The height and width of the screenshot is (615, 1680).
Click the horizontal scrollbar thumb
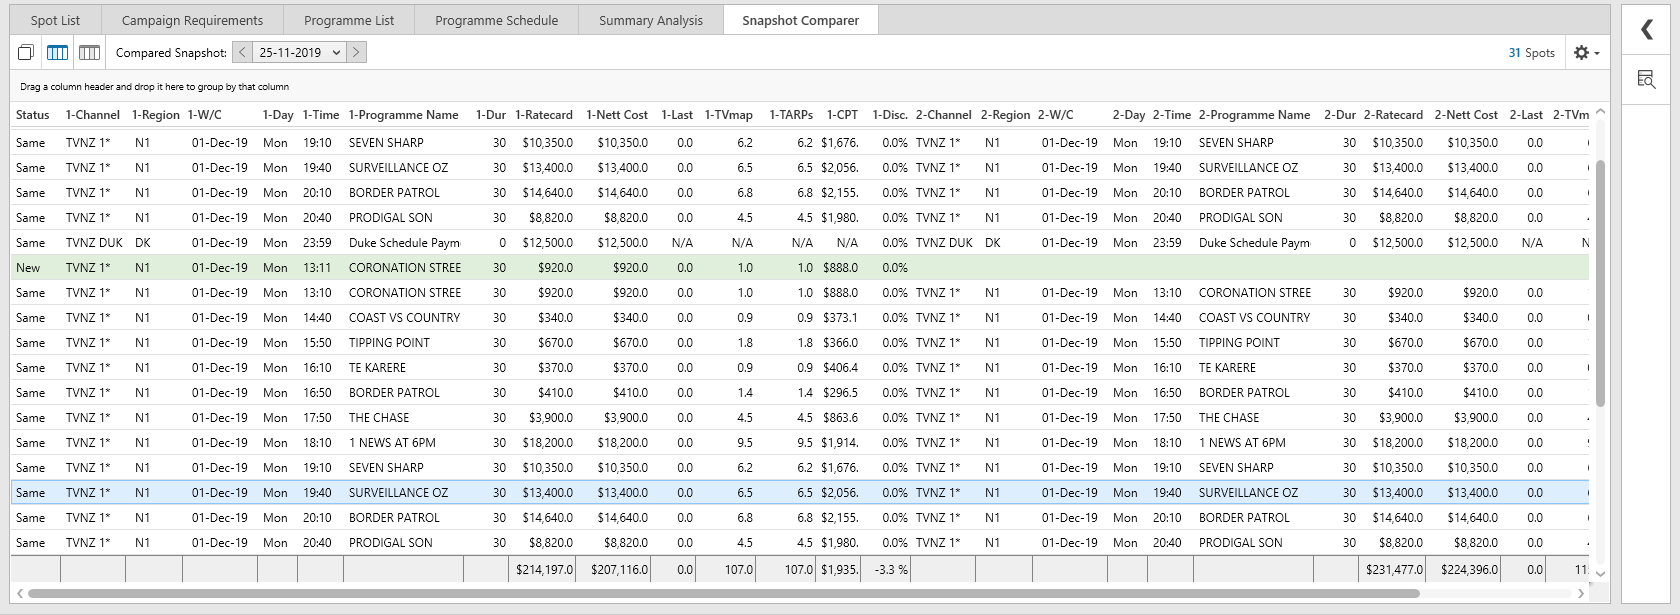coord(724,593)
